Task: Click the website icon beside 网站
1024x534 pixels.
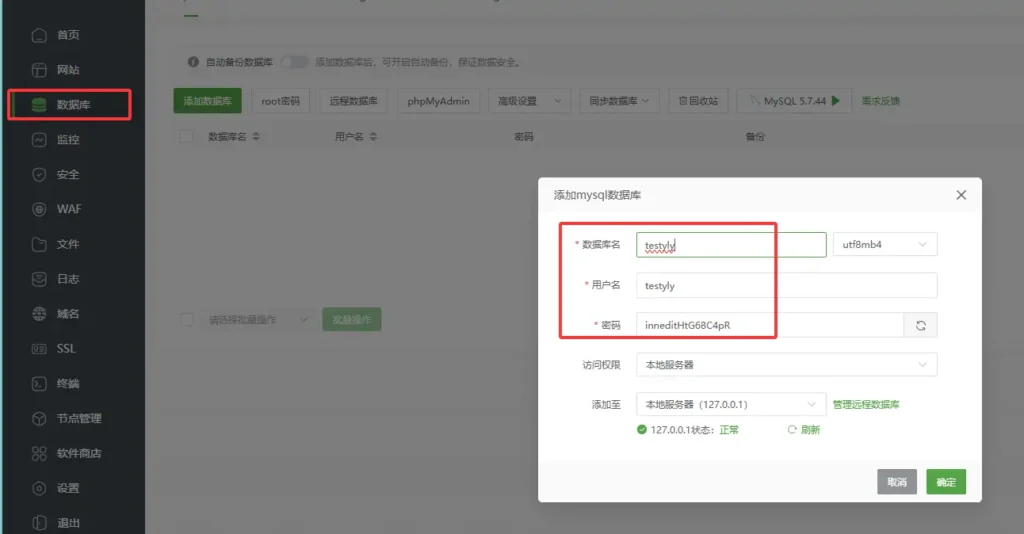Action: 39,70
